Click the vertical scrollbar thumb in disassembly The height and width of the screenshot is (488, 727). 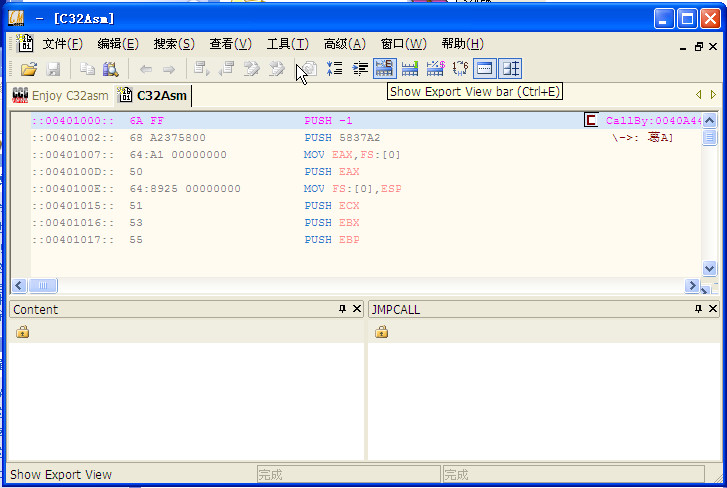[x=709, y=138]
